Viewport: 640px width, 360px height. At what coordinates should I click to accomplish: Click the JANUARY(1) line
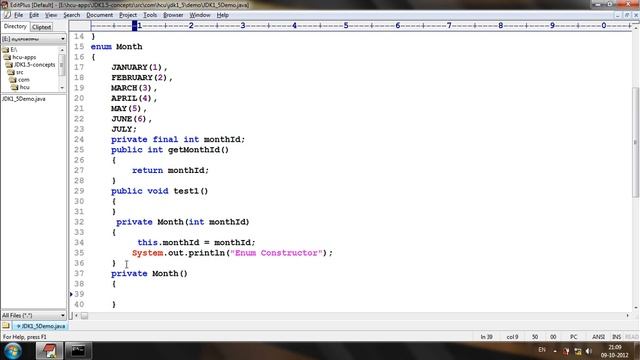point(139,67)
